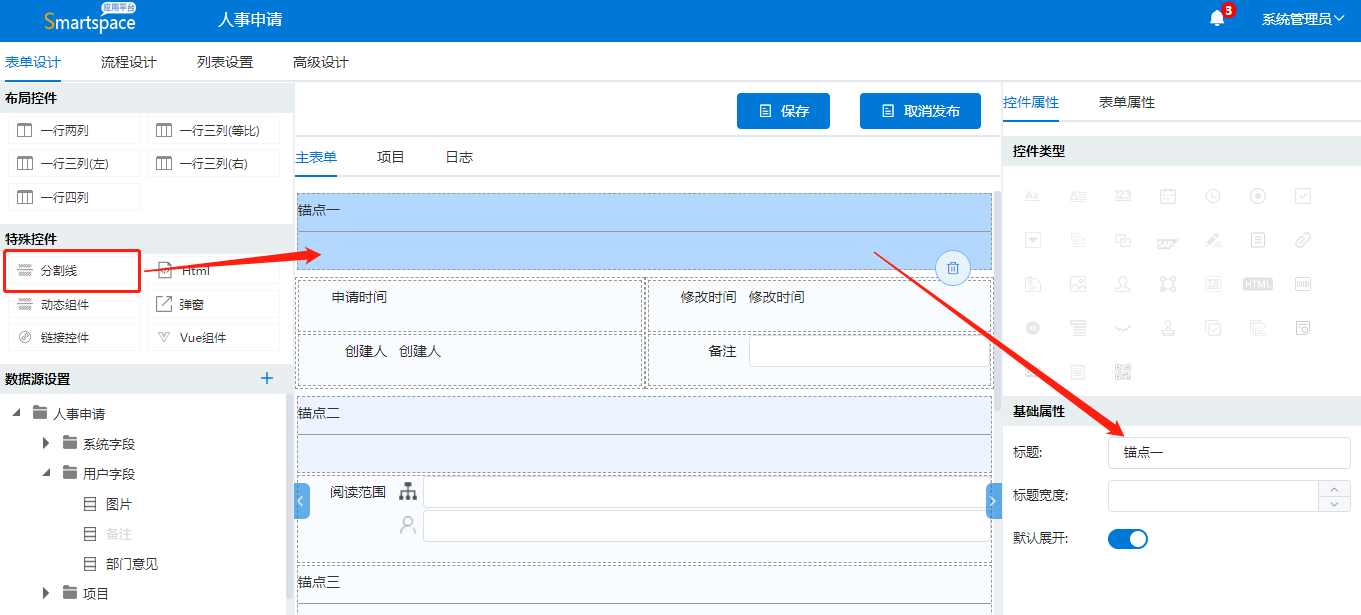The height and width of the screenshot is (615, 1361).
Task: Select the 部门意见 field in tree
Action: (x=132, y=564)
